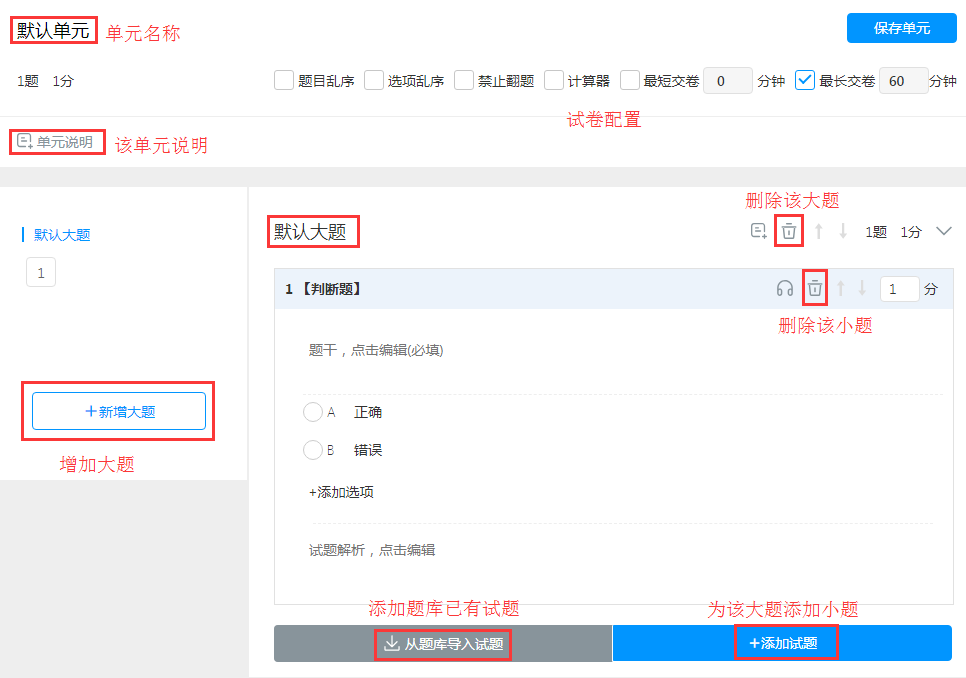Open 单元说明 unit description
The width and height of the screenshot is (966, 678).
55,142
